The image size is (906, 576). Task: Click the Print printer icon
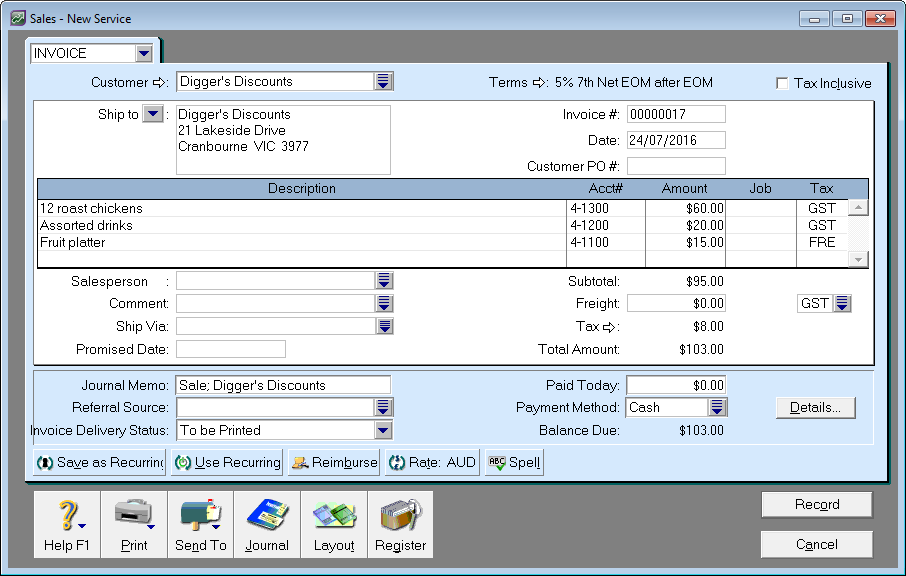(x=133, y=515)
